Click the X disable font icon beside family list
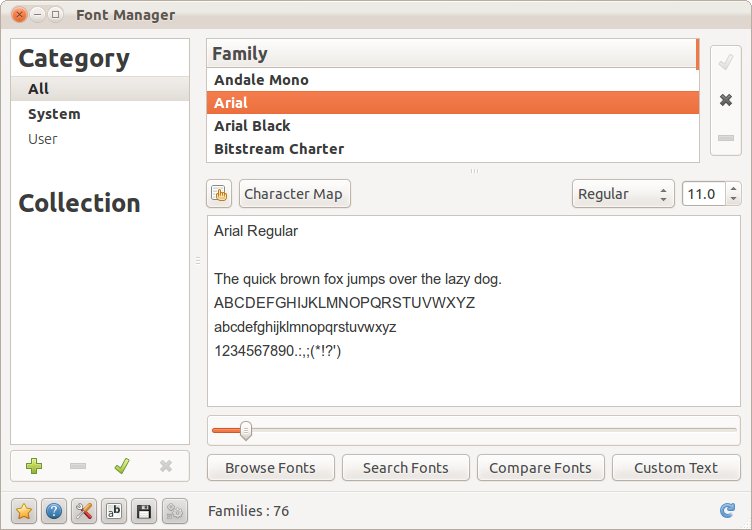The height and width of the screenshot is (530, 752). 726,100
